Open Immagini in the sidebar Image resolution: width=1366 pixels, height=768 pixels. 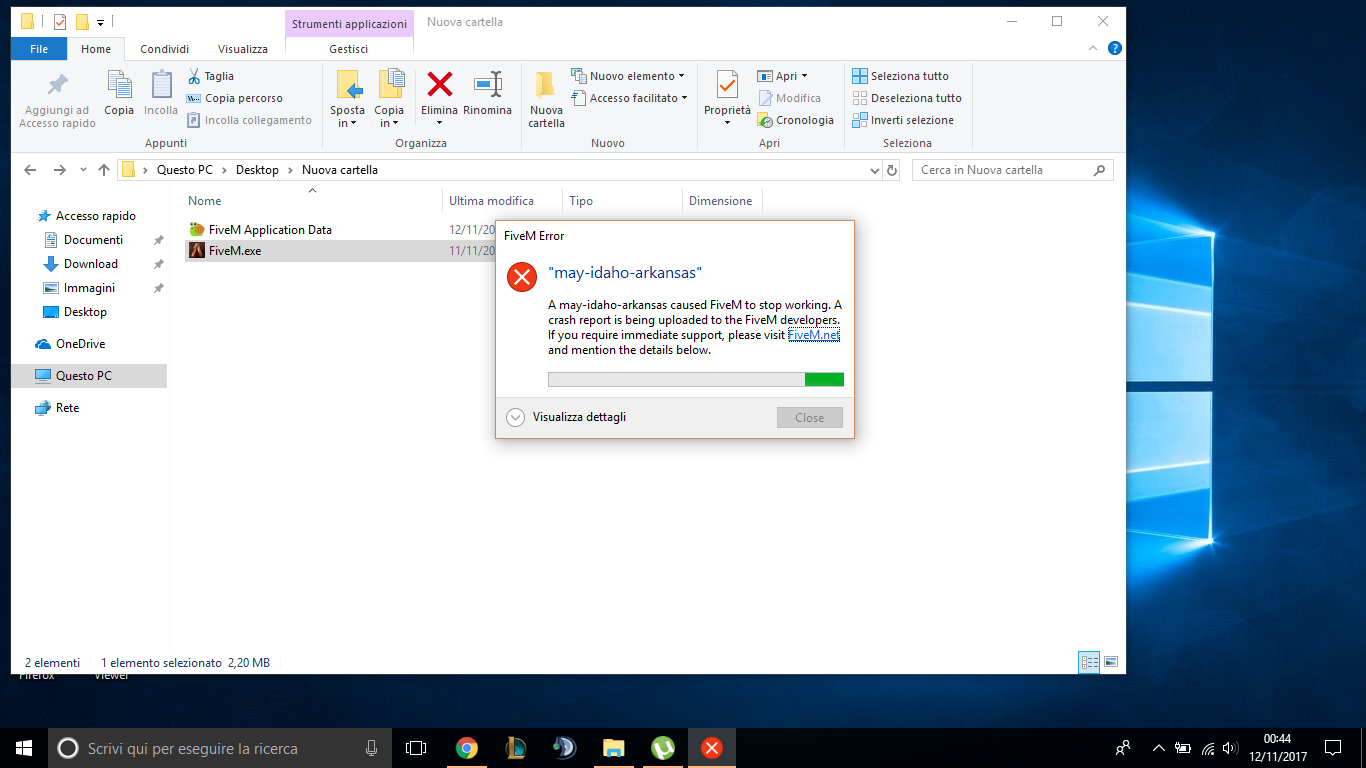click(x=89, y=288)
